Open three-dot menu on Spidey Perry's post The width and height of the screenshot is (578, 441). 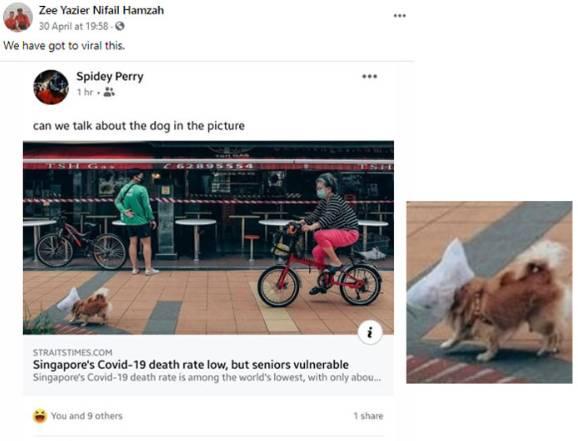369,77
